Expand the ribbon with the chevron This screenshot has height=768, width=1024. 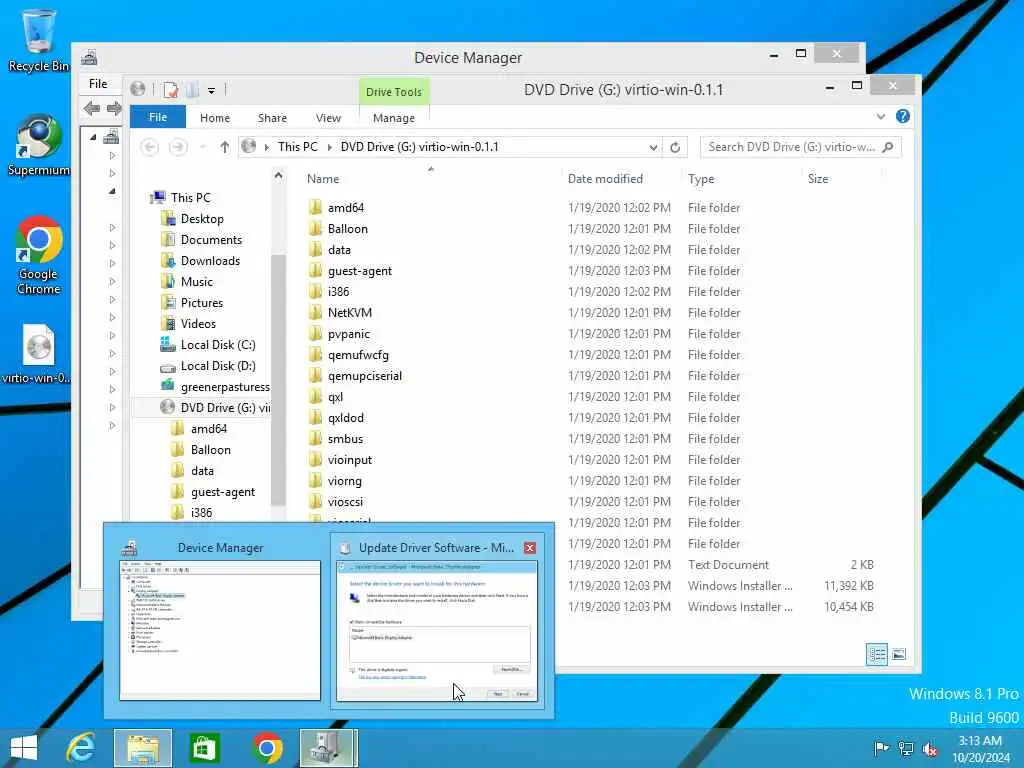[x=881, y=116]
